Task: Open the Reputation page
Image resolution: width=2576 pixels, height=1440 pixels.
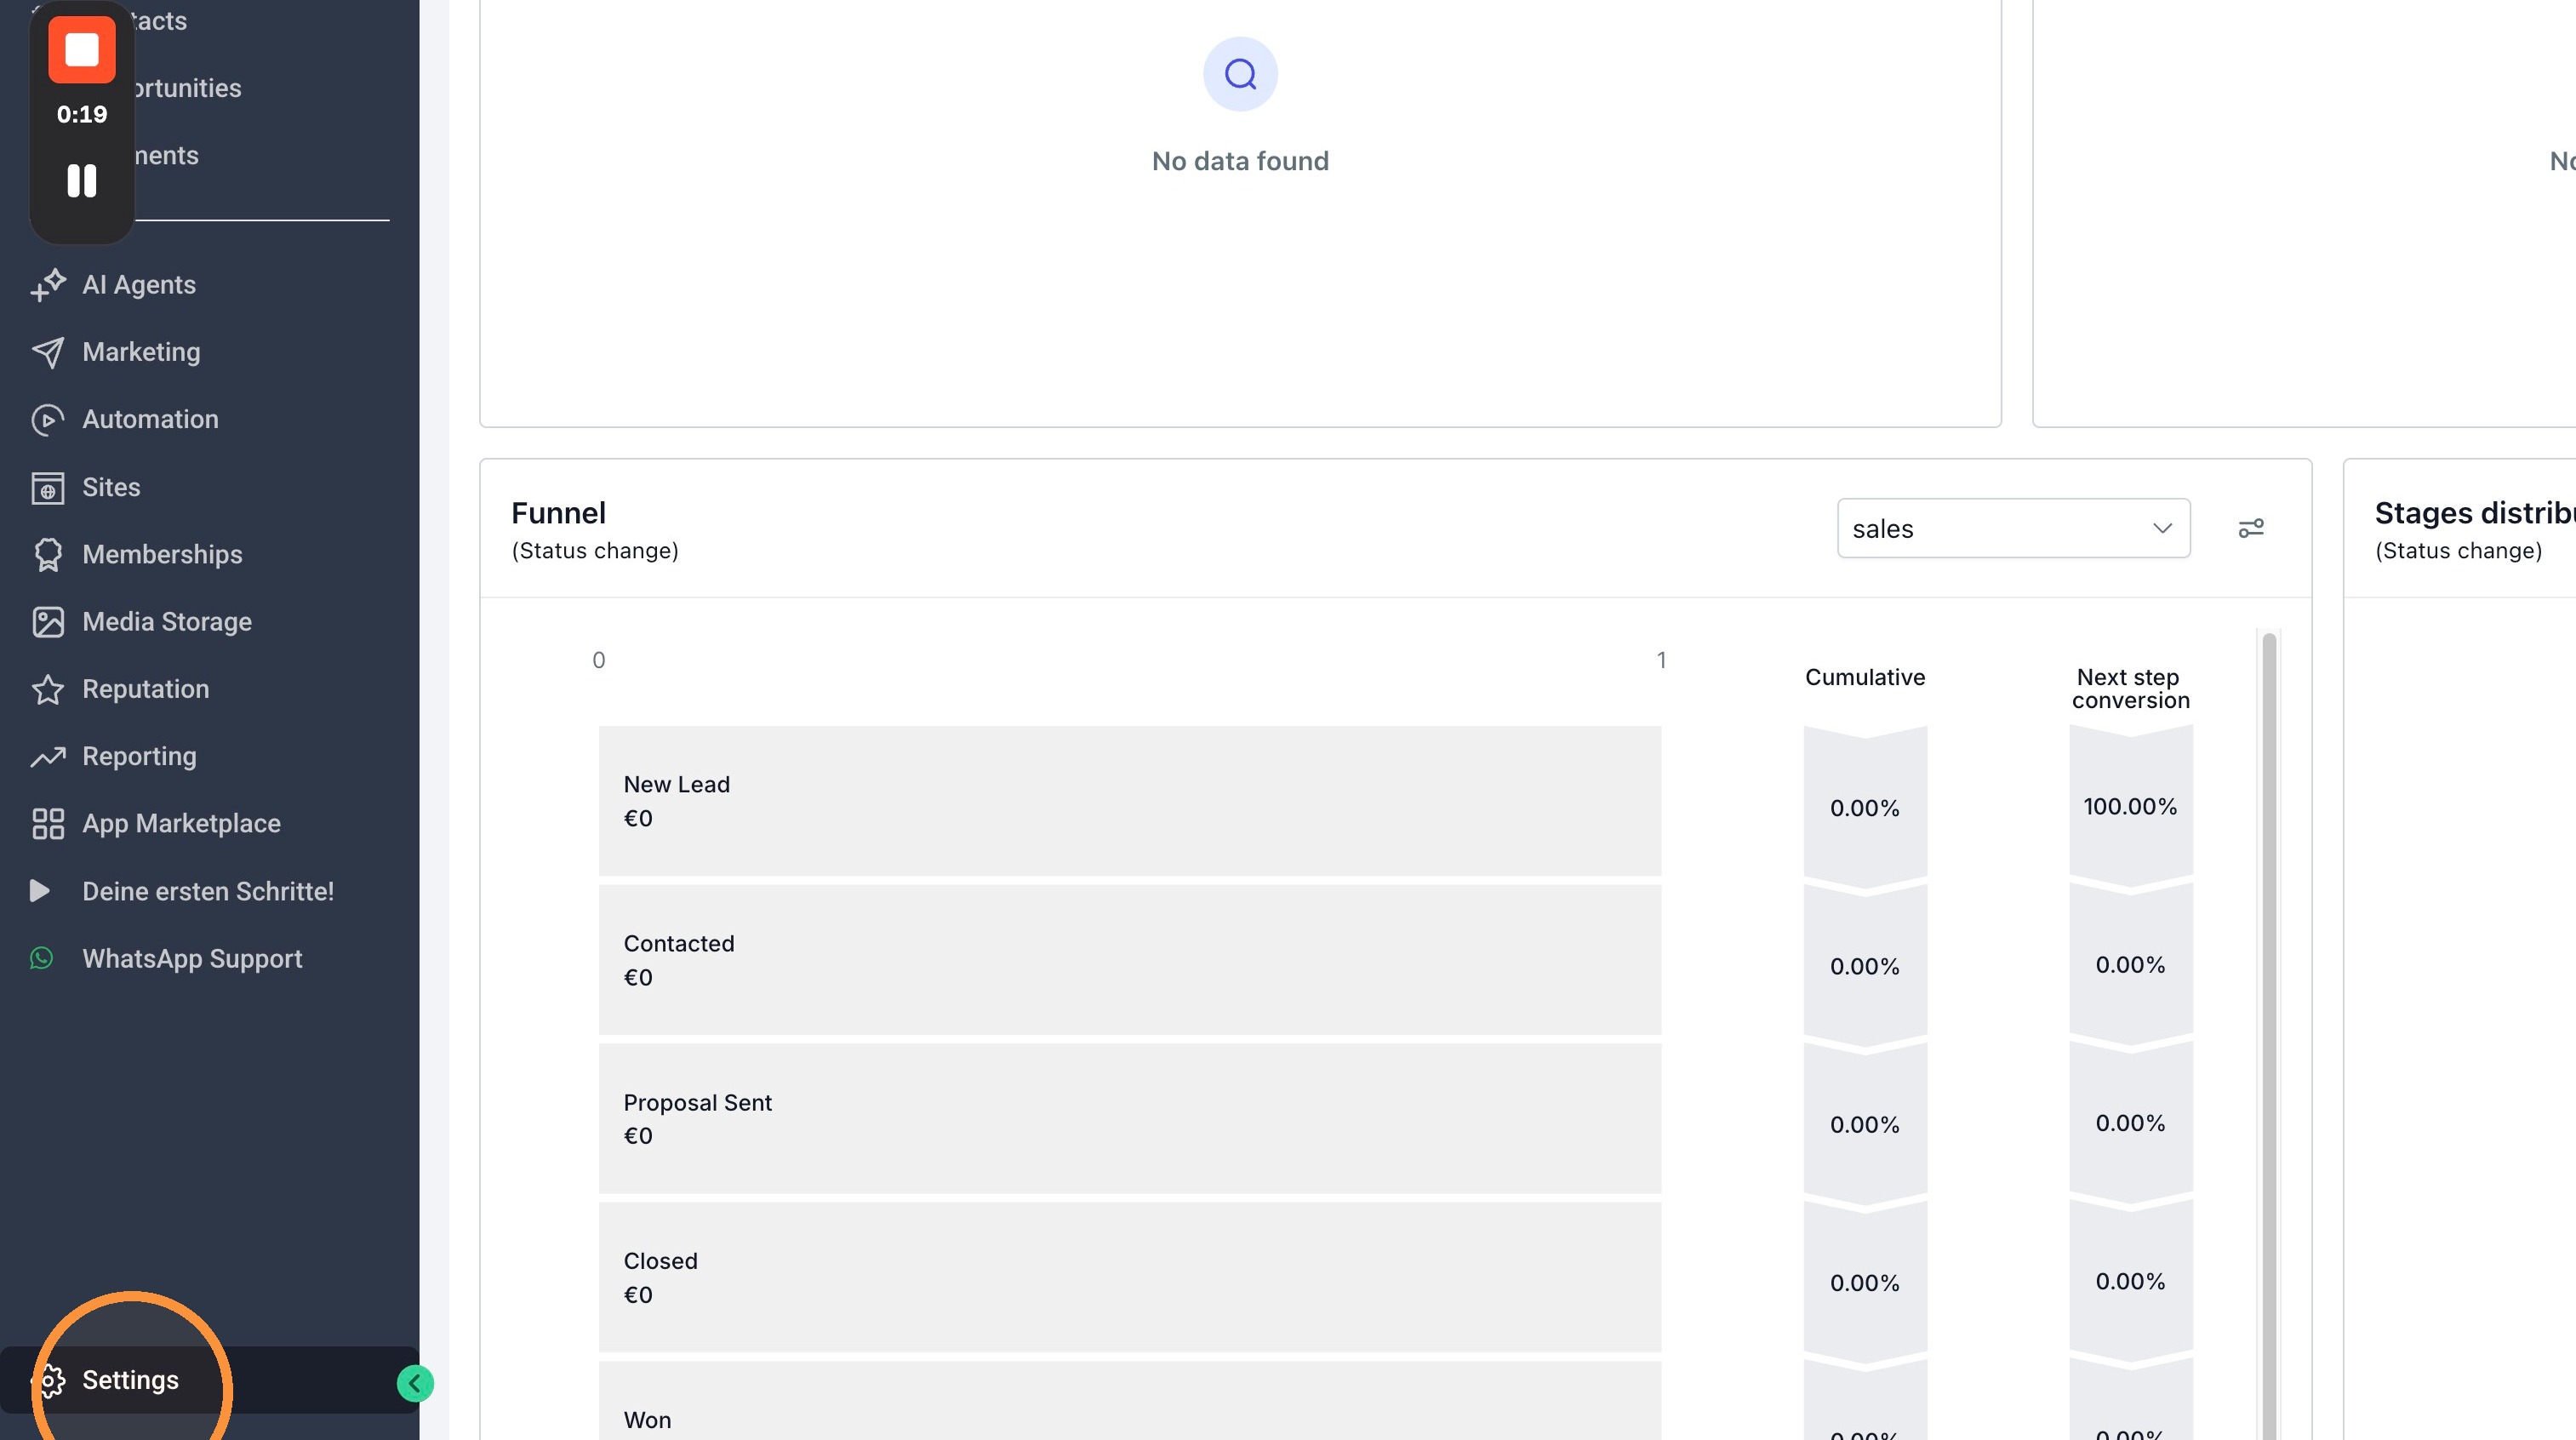Action: pyautogui.click(x=146, y=689)
